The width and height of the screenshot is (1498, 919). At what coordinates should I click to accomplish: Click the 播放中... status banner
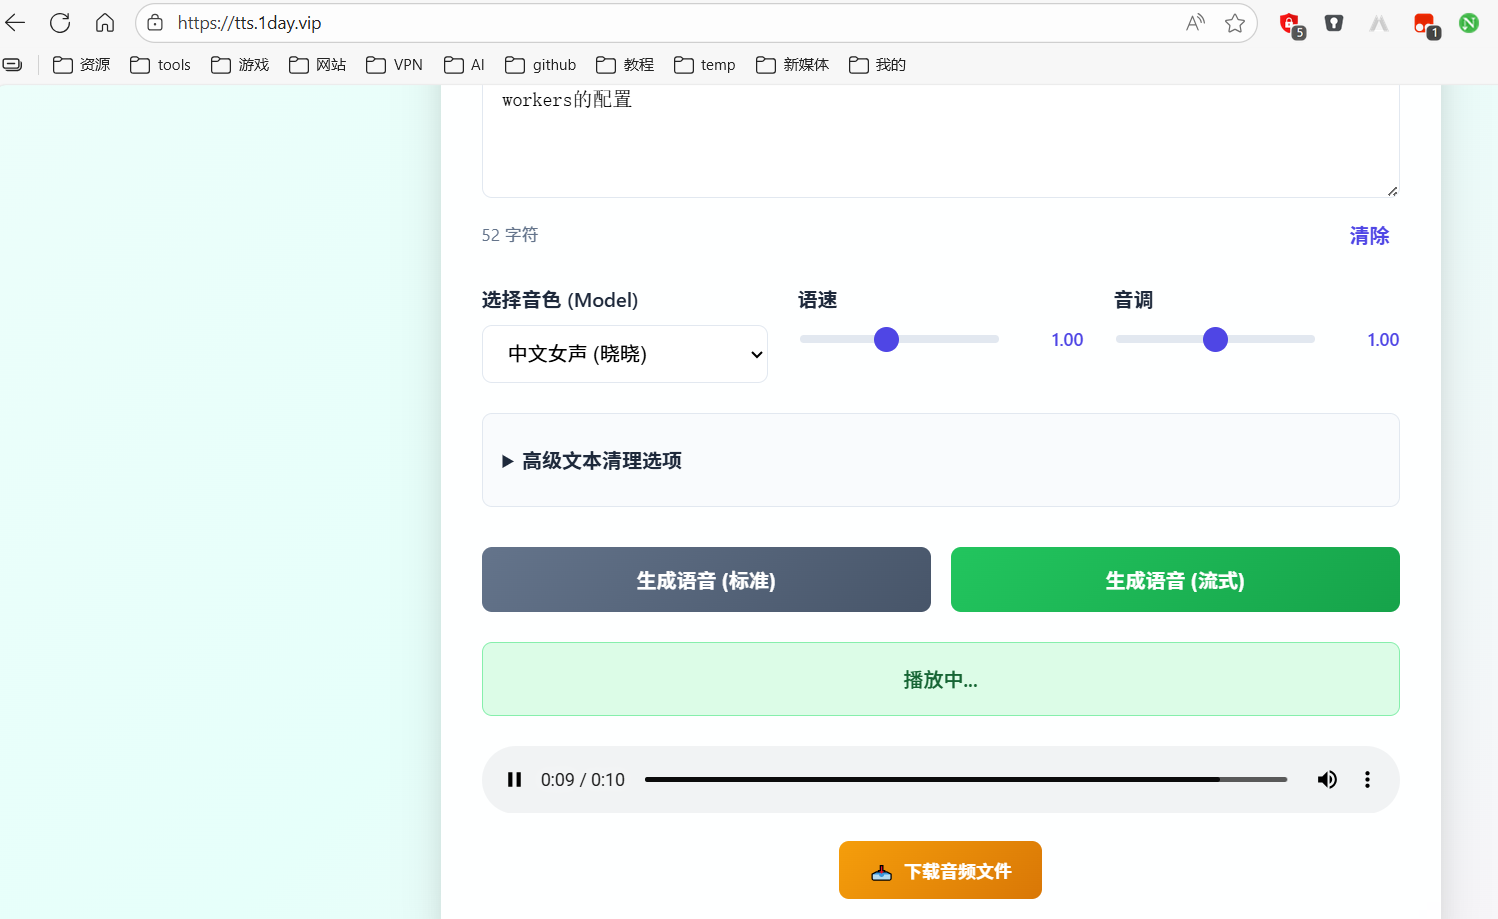click(940, 679)
